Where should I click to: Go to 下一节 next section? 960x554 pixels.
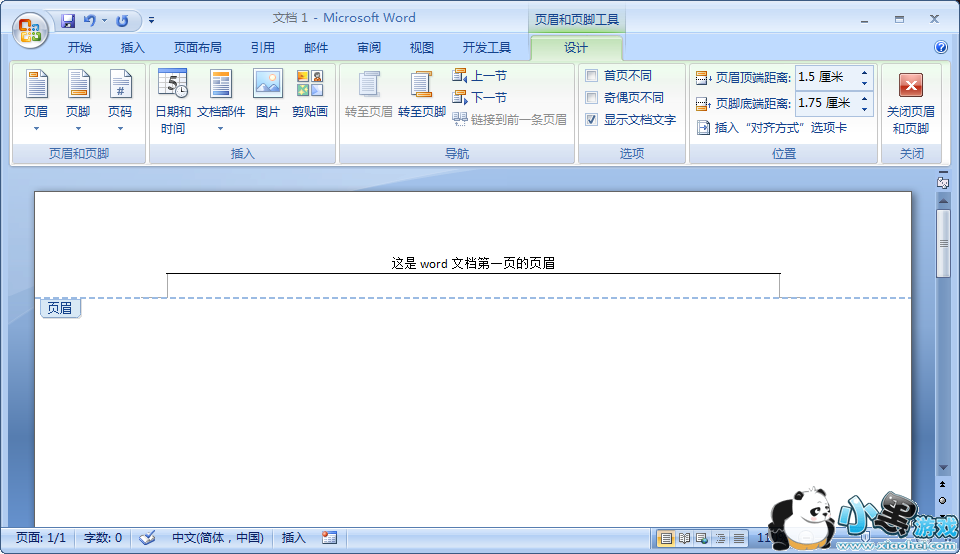pyautogui.click(x=479, y=97)
